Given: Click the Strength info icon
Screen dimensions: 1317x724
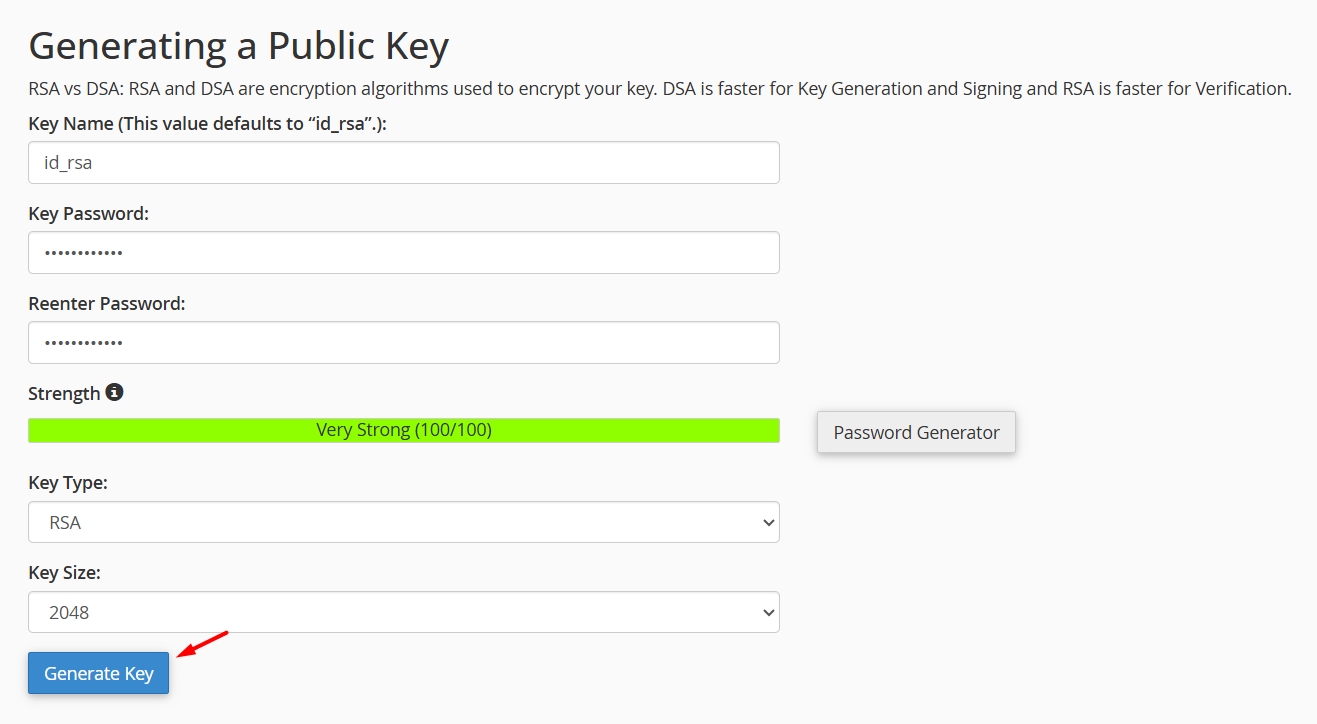Looking at the screenshot, I should click(x=115, y=392).
